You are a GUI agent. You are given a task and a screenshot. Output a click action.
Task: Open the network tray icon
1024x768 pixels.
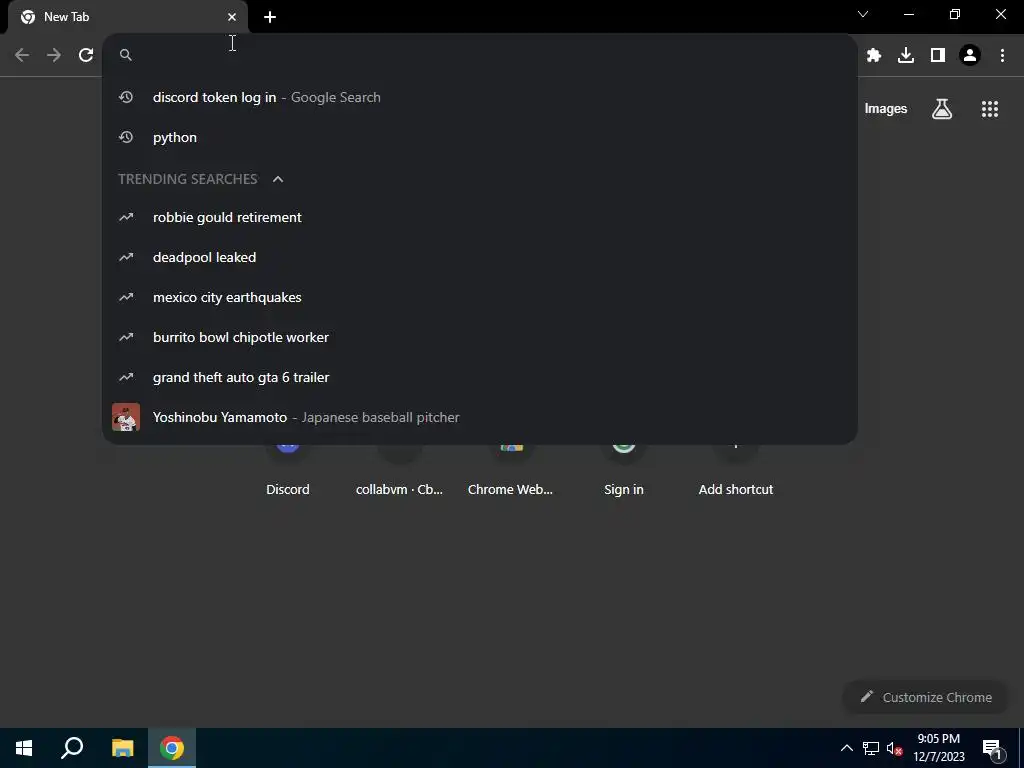(871, 748)
